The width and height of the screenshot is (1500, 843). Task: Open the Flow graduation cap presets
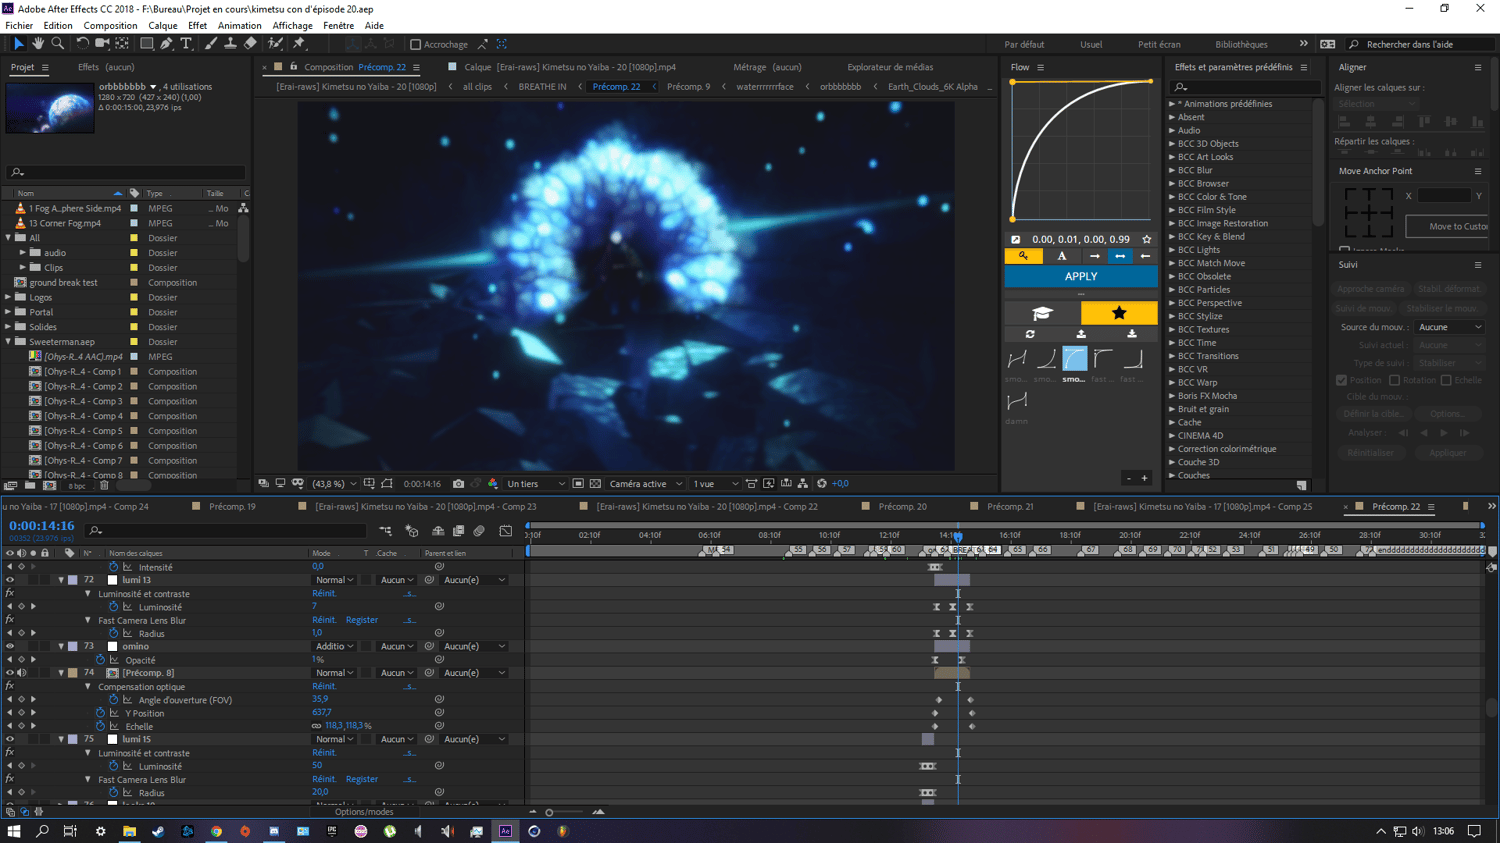tap(1042, 313)
